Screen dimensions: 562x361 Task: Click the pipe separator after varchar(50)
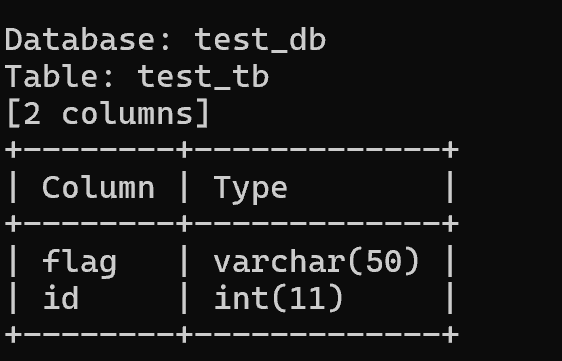coord(451,261)
